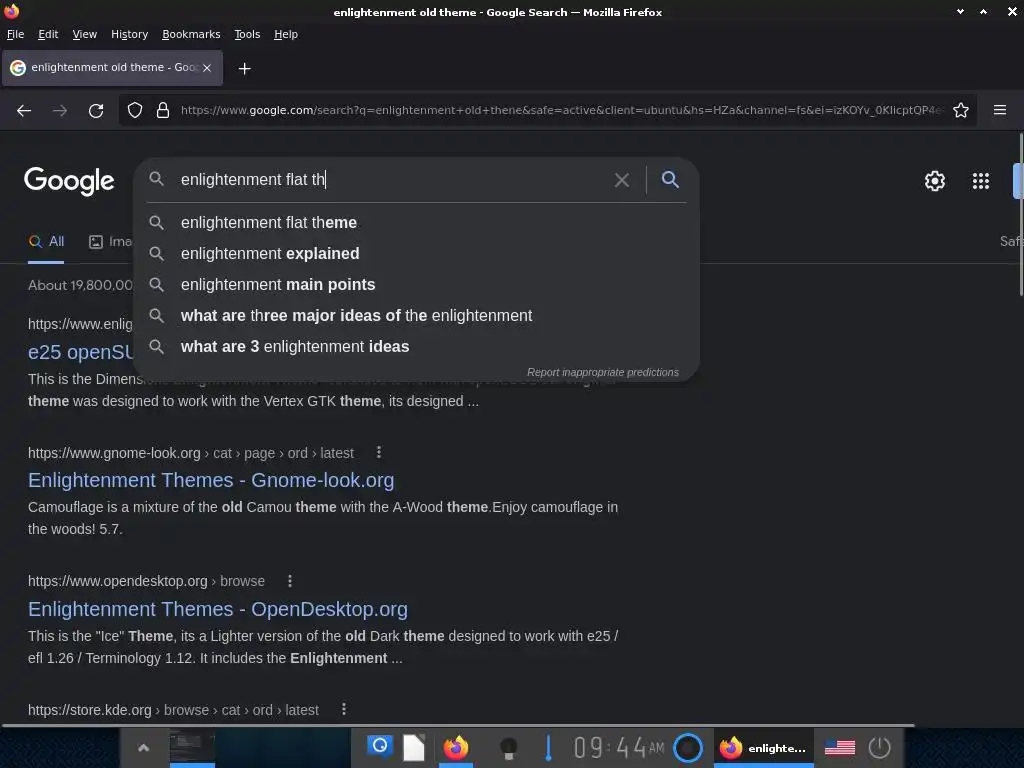
Task: Click the forward navigation arrow
Action: point(60,110)
